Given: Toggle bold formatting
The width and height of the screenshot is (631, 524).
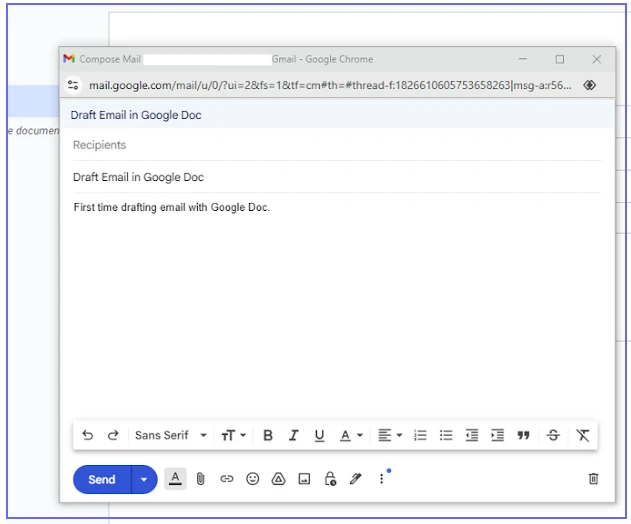Looking at the screenshot, I should click(x=268, y=435).
